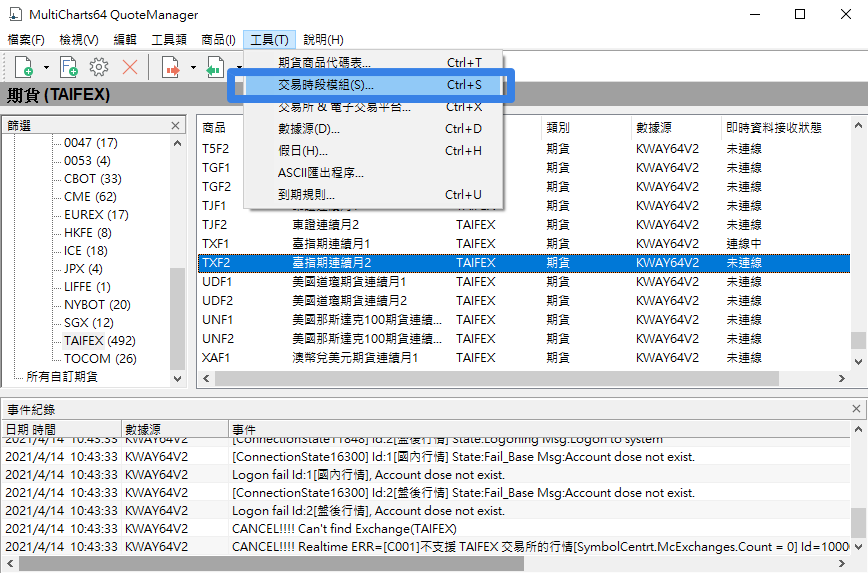Select CBOT (33) in filter tree
The width and height of the screenshot is (868, 573).
point(92,179)
